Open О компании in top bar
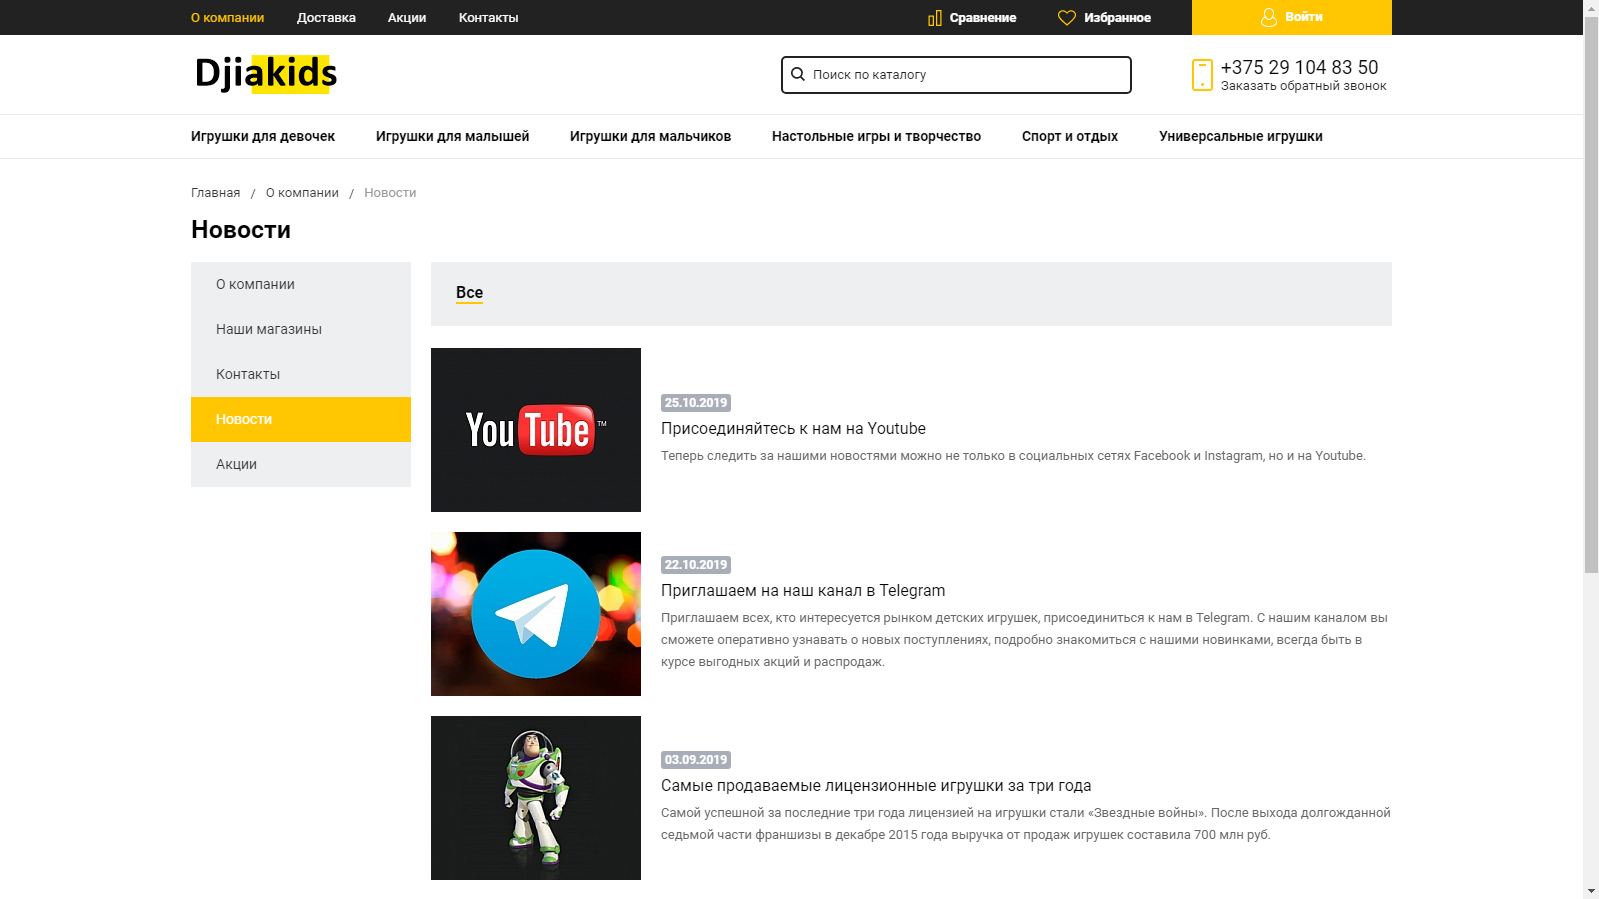 (228, 18)
